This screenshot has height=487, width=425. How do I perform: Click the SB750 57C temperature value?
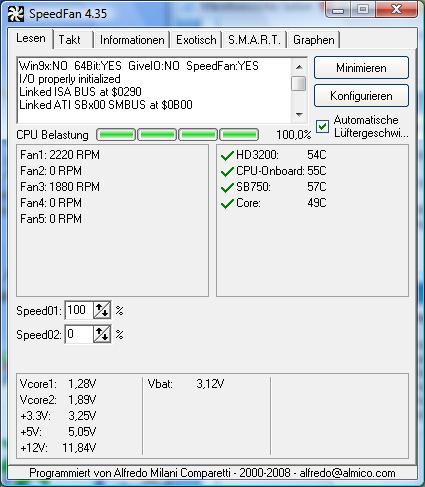(317, 187)
